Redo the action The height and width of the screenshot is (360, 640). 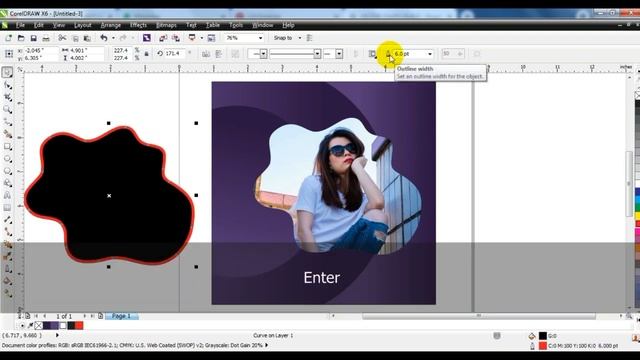123,38
